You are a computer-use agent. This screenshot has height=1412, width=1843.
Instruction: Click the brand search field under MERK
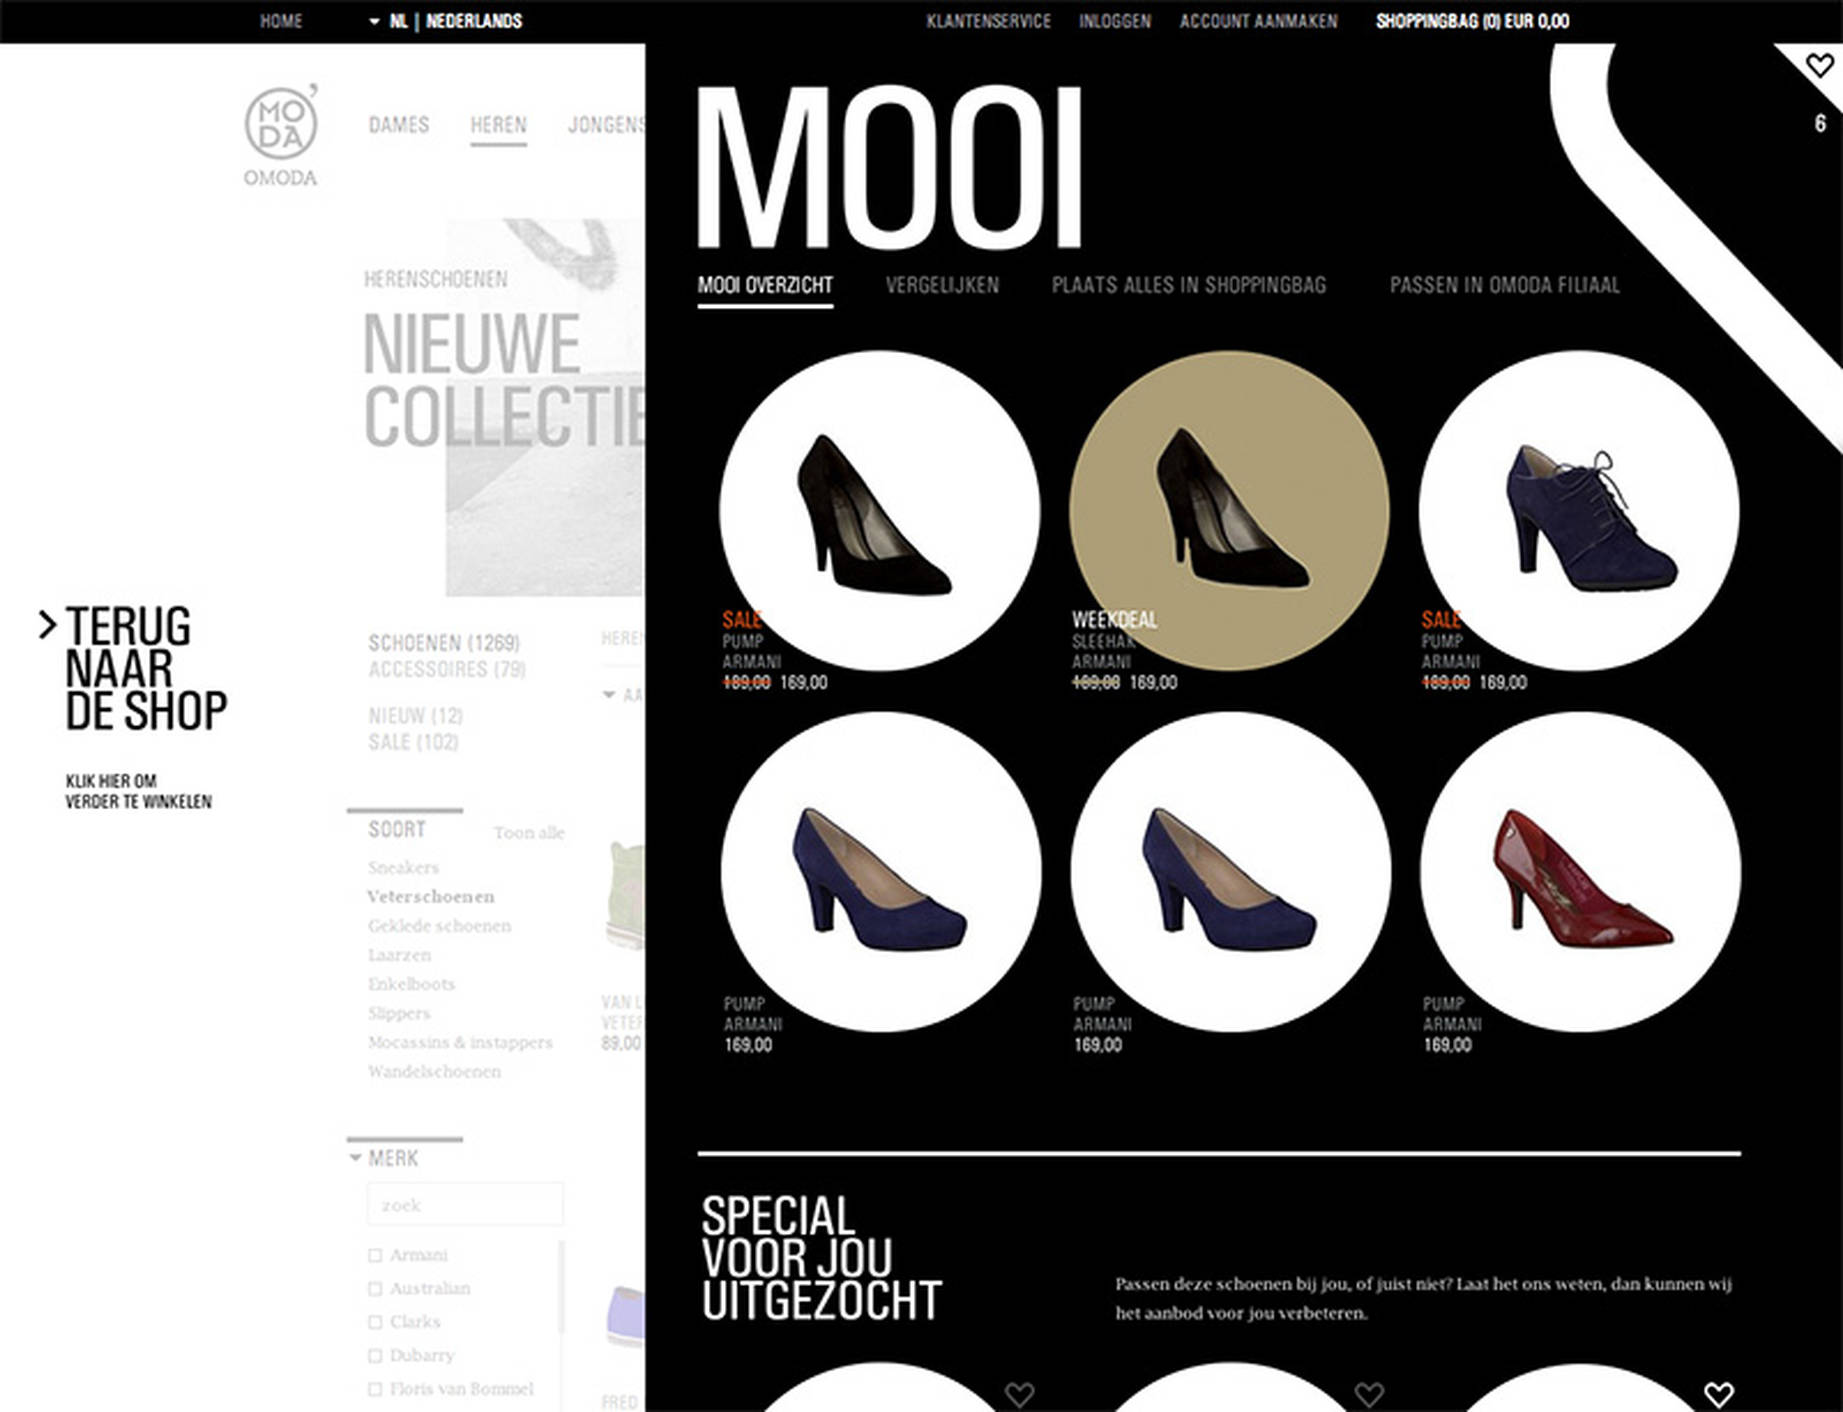click(465, 1204)
